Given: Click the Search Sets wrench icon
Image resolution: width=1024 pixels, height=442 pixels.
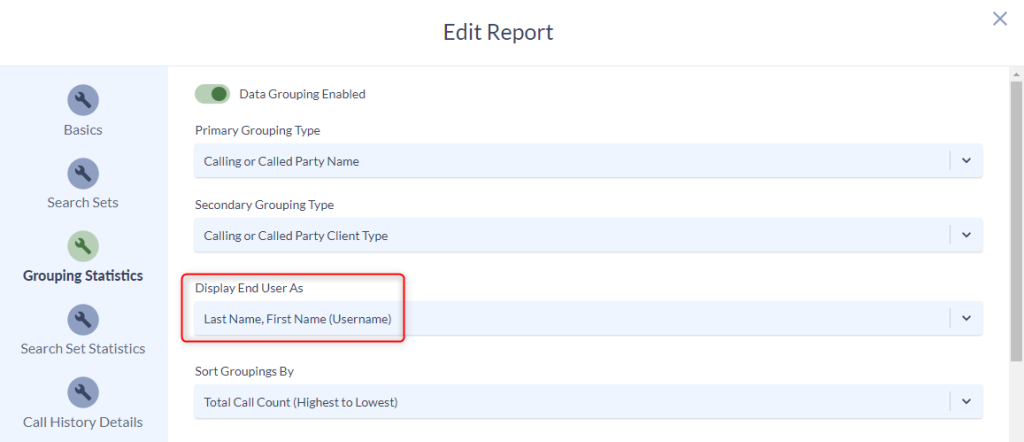Looking at the screenshot, I should 83,173.
